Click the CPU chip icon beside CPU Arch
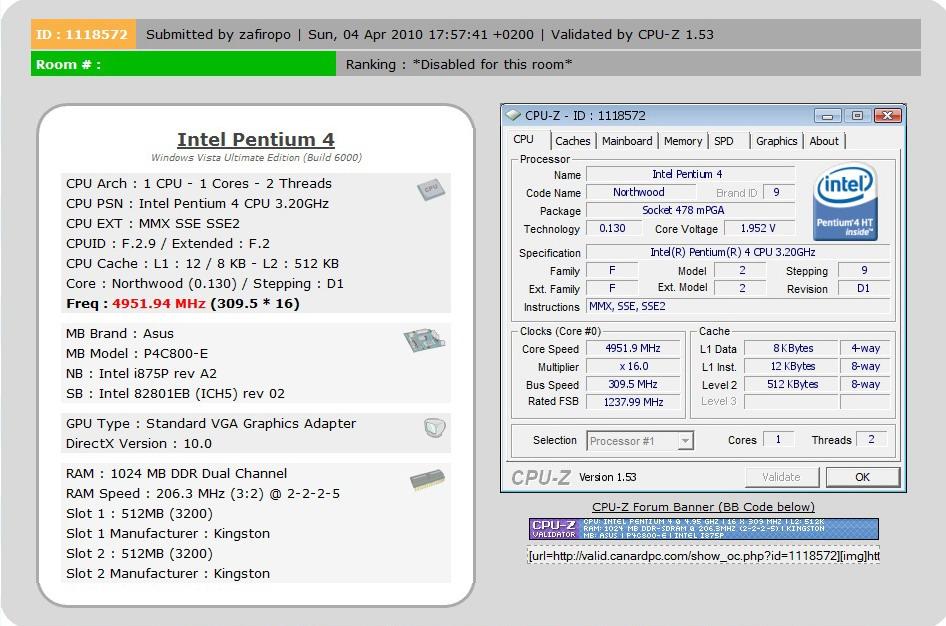 coord(431,189)
